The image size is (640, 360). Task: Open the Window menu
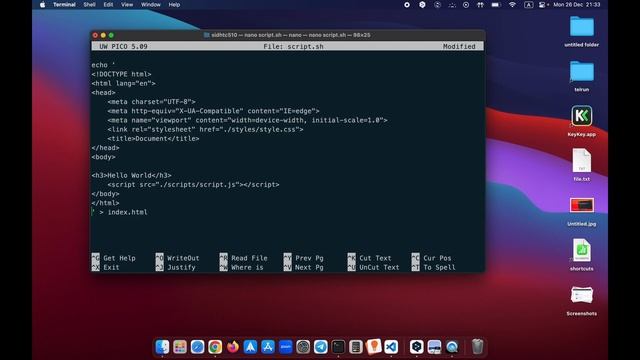[x=151, y=4]
